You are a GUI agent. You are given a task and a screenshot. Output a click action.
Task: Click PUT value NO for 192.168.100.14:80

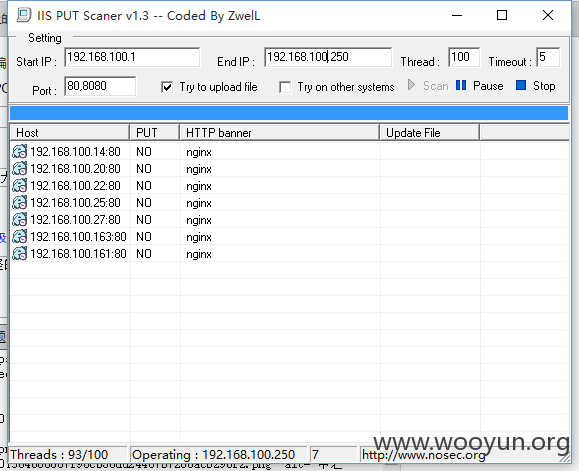point(144,152)
